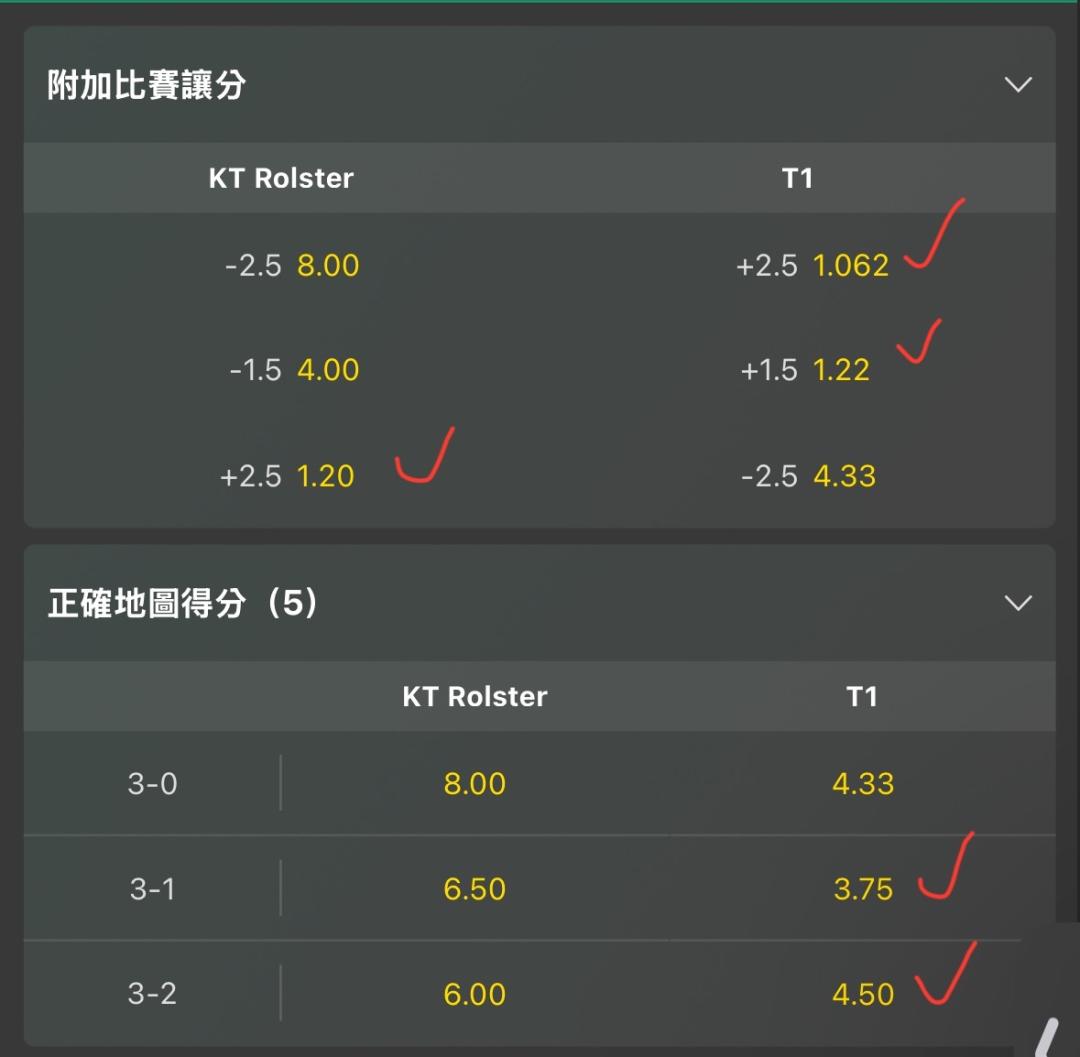Select T1 +2.5 odds 1.062
The width and height of the screenshot is (1080, 1057).
click(812, 266)
